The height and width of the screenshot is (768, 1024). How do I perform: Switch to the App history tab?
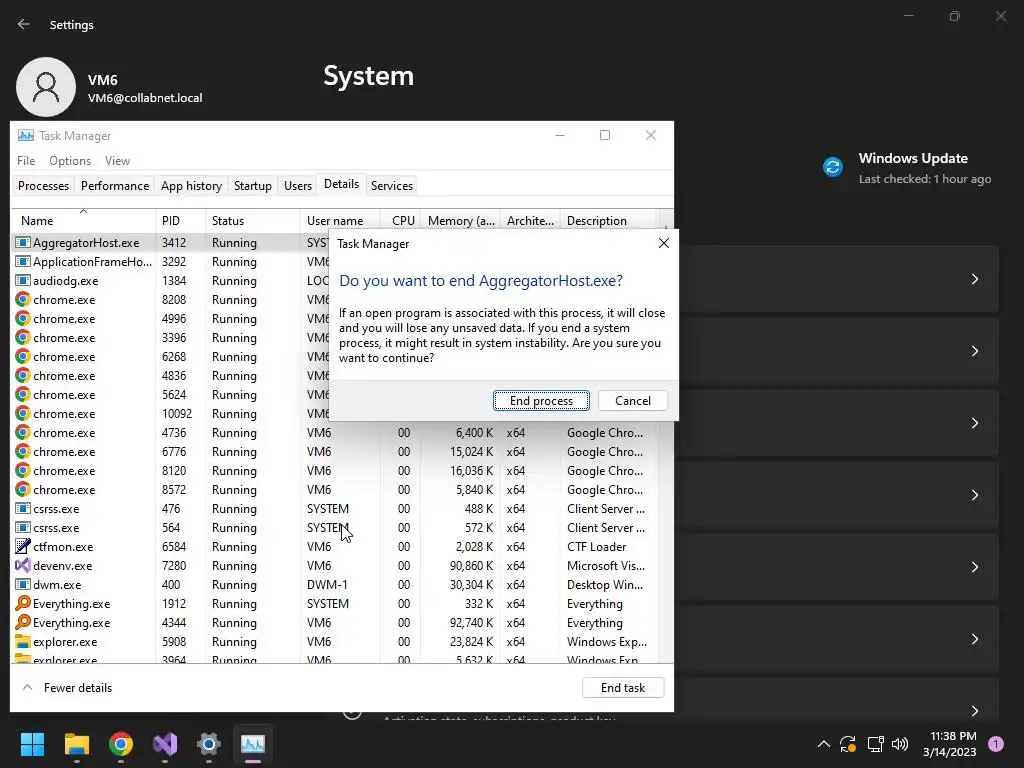pos(191,185)
